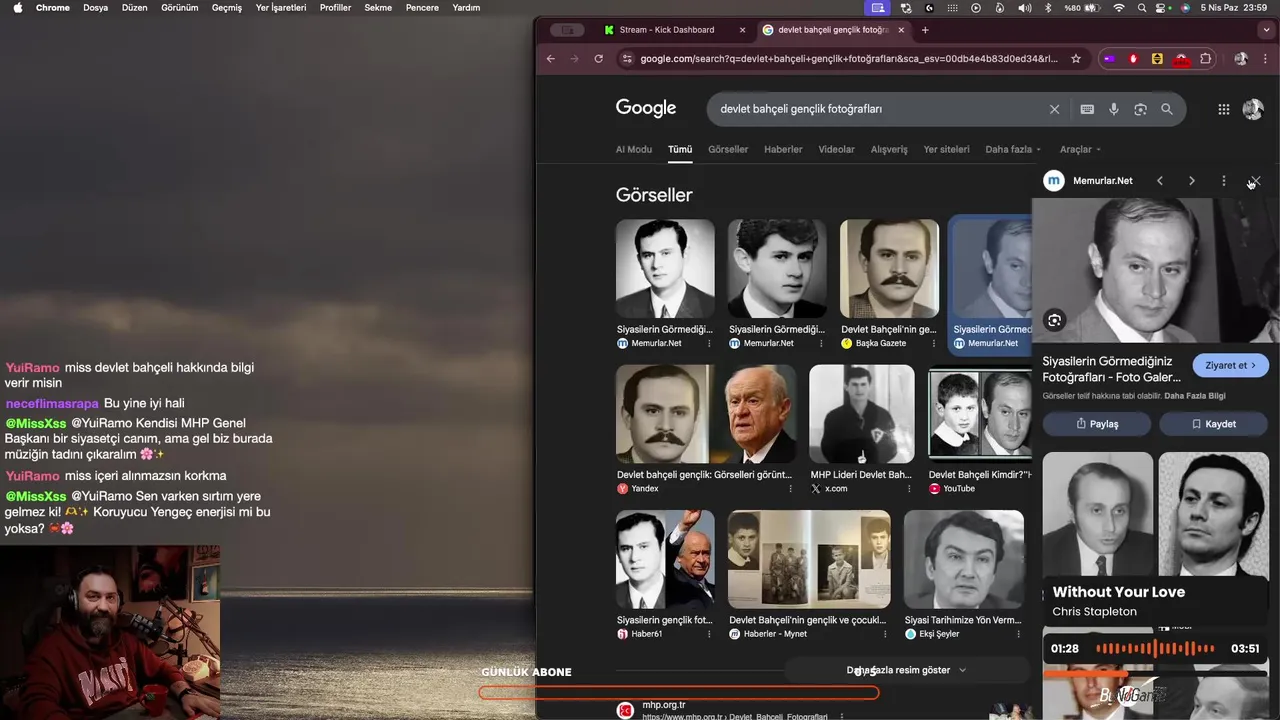The height and width of the screenshot is (720, 1280).
Task: Show previous image in preview panel
Action: click(1160, 181)
